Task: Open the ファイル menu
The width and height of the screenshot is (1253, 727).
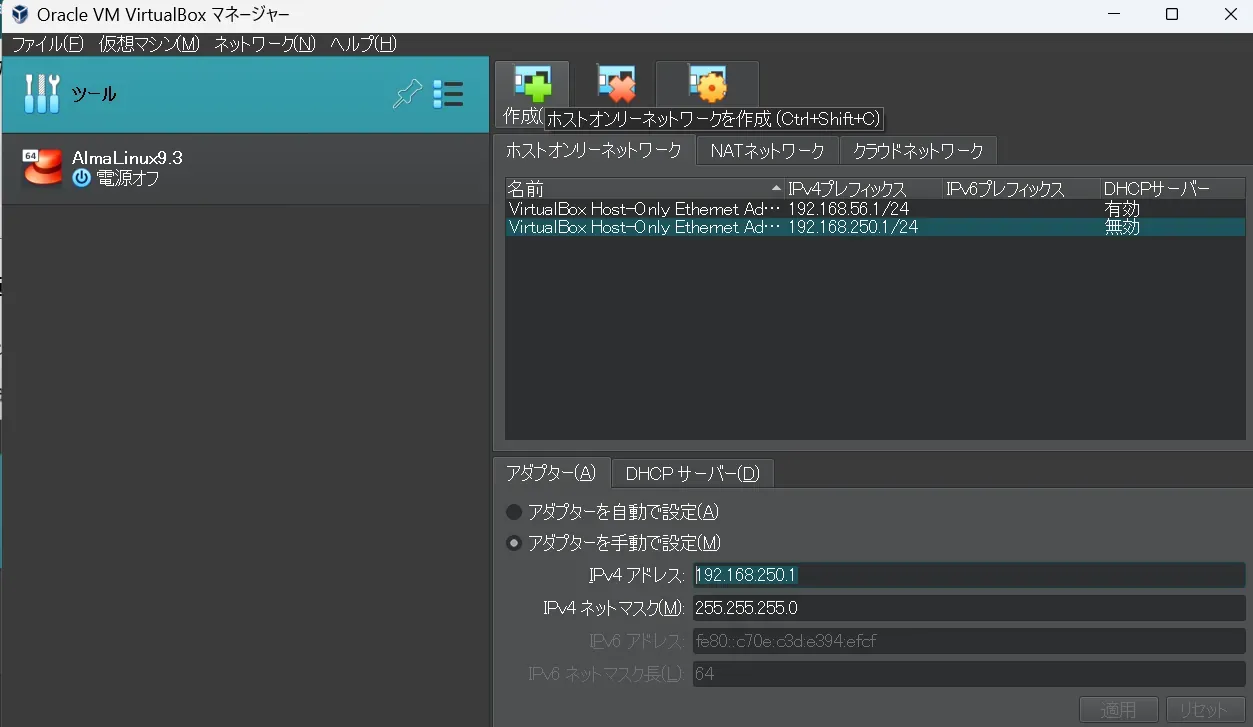Action: tap(47, 44)
